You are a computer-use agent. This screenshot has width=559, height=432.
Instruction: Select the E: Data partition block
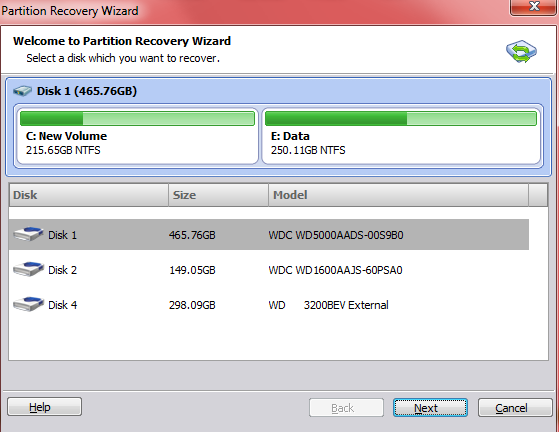(401, 136)
